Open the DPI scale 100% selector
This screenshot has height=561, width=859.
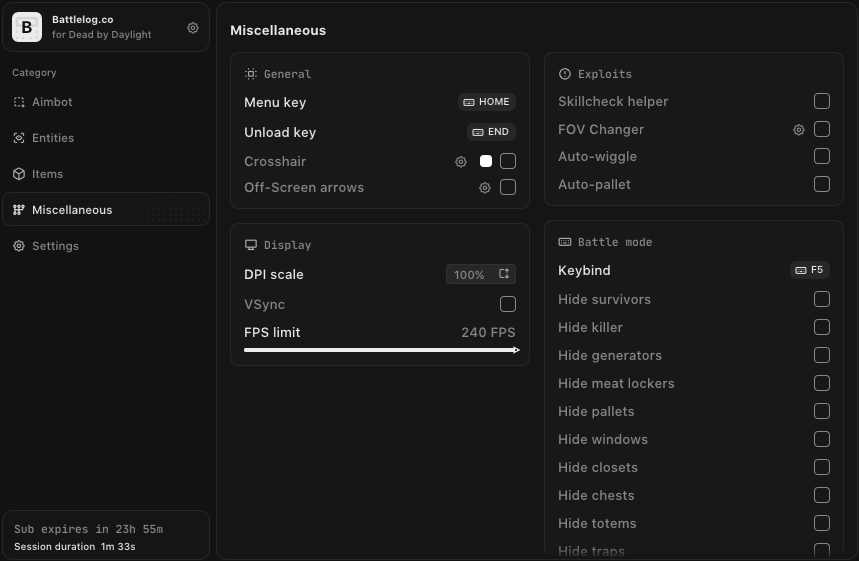[x=481, y=274]
